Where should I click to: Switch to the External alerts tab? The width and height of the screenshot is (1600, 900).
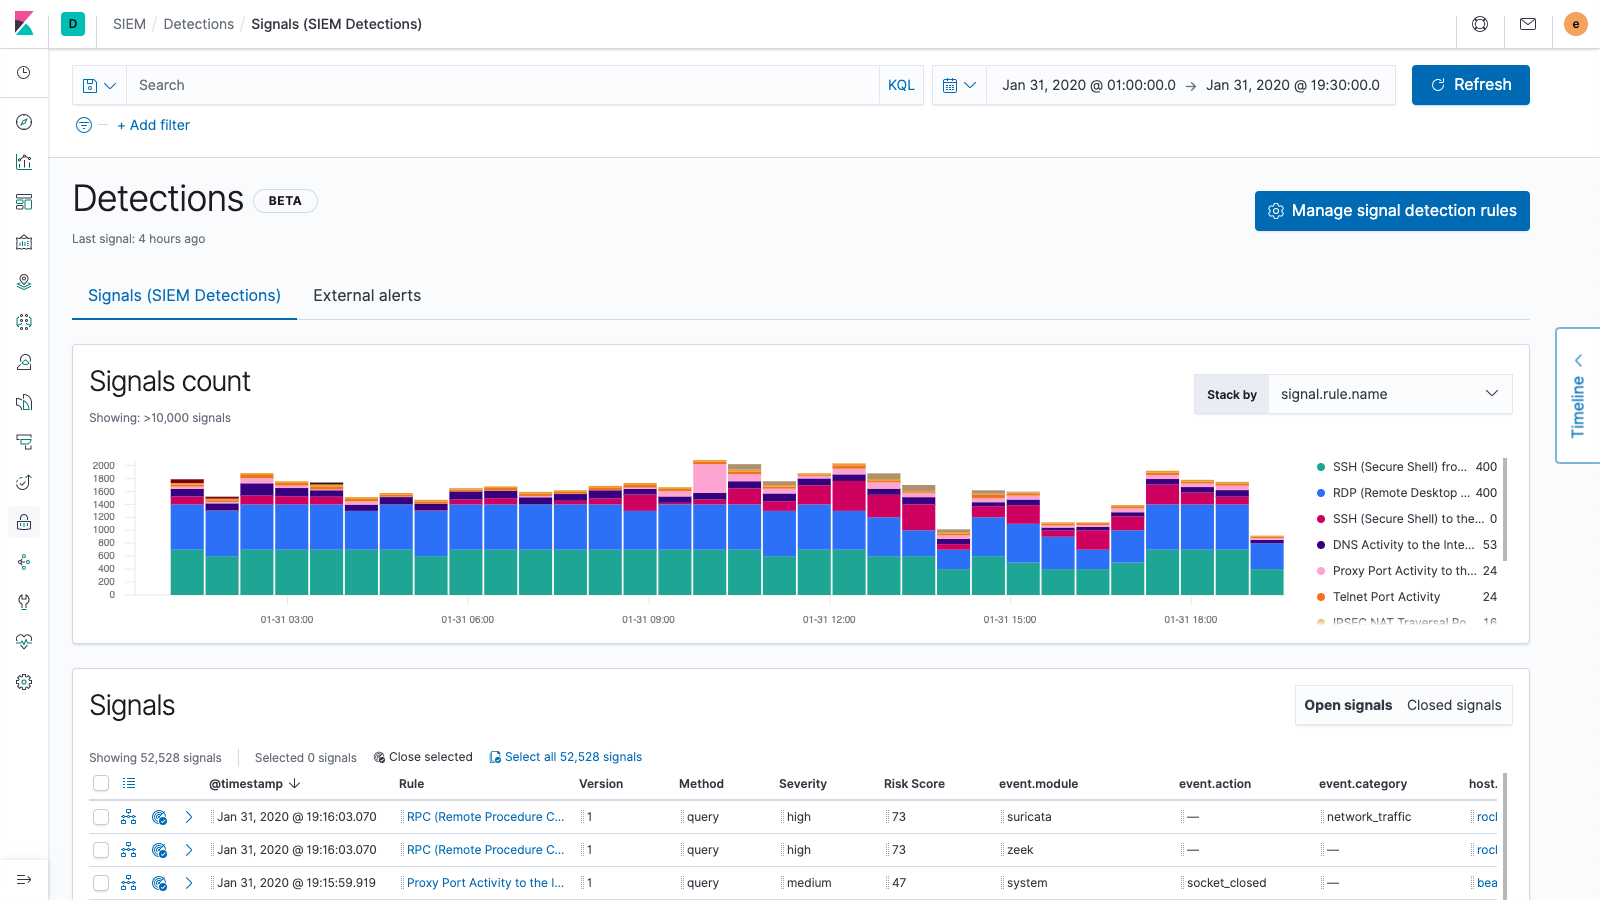click(367, 295)
